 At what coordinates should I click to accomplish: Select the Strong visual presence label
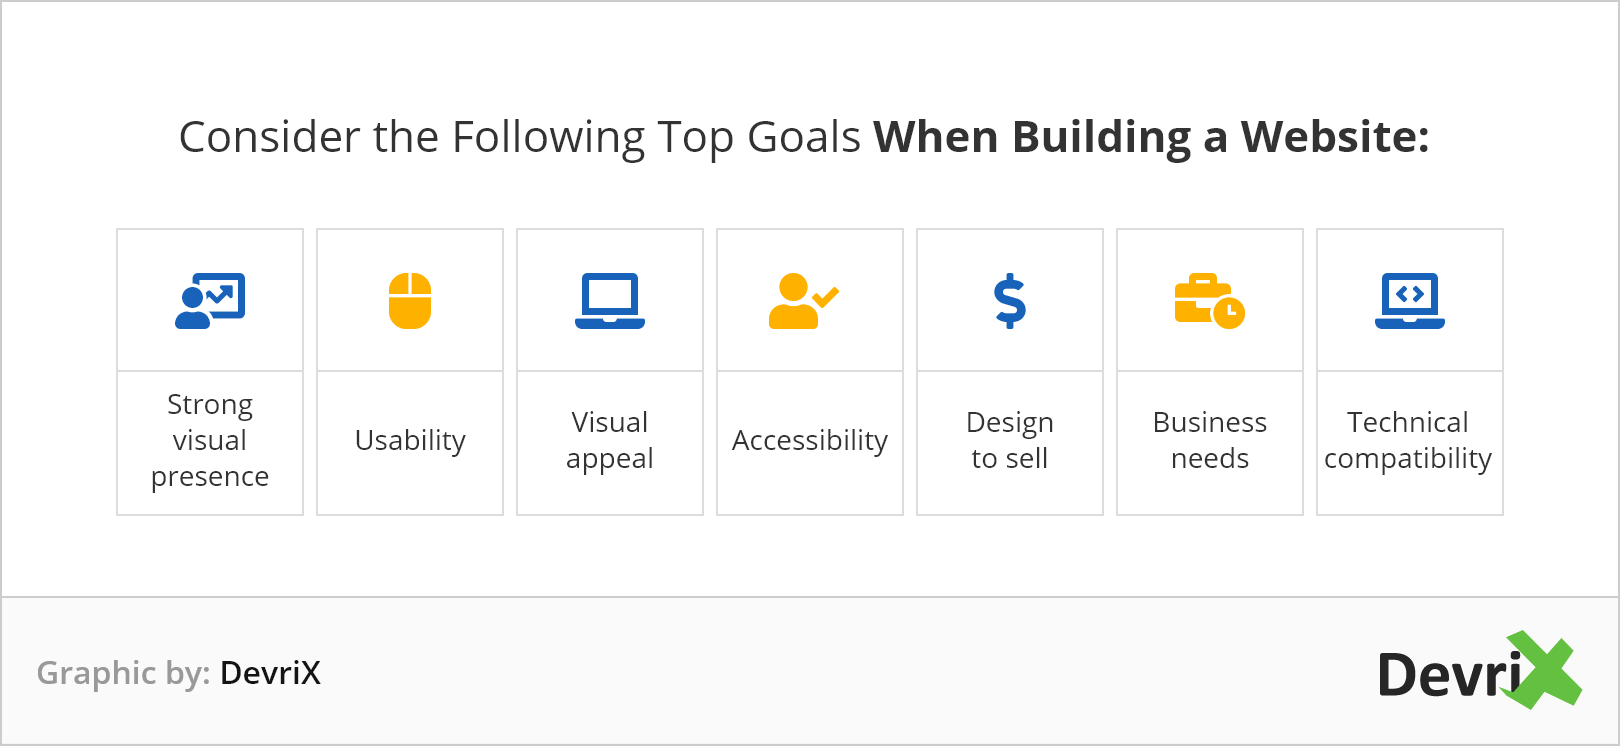(x=210, y=440)
